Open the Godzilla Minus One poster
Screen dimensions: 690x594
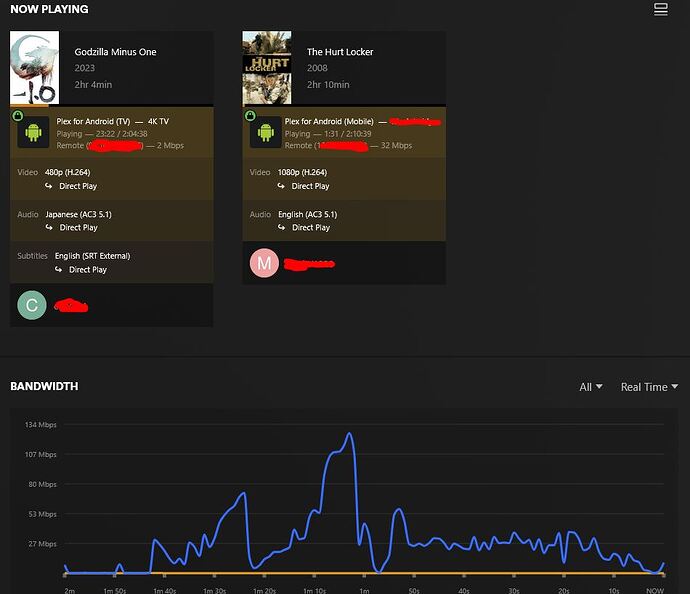[34, 67]
